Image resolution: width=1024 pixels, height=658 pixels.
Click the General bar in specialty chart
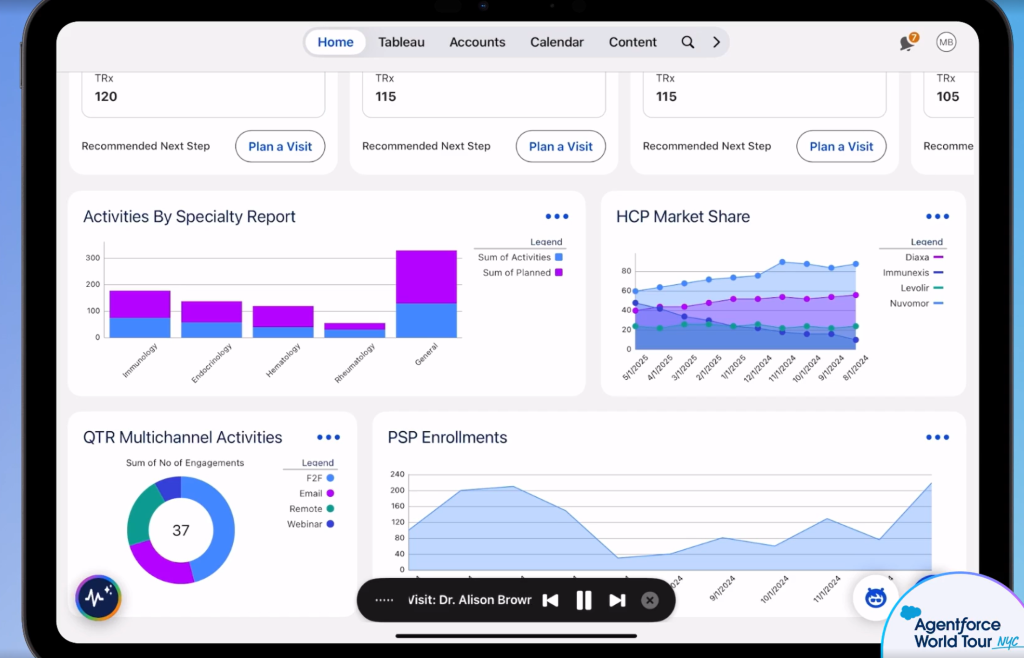(426, 294)
